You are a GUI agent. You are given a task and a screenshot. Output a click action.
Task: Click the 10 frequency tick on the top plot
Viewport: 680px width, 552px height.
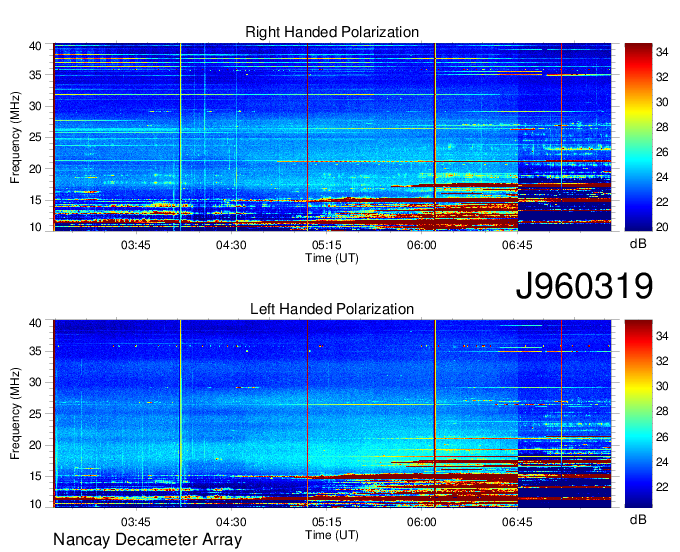pyautogui.click(x=35, y=227)
